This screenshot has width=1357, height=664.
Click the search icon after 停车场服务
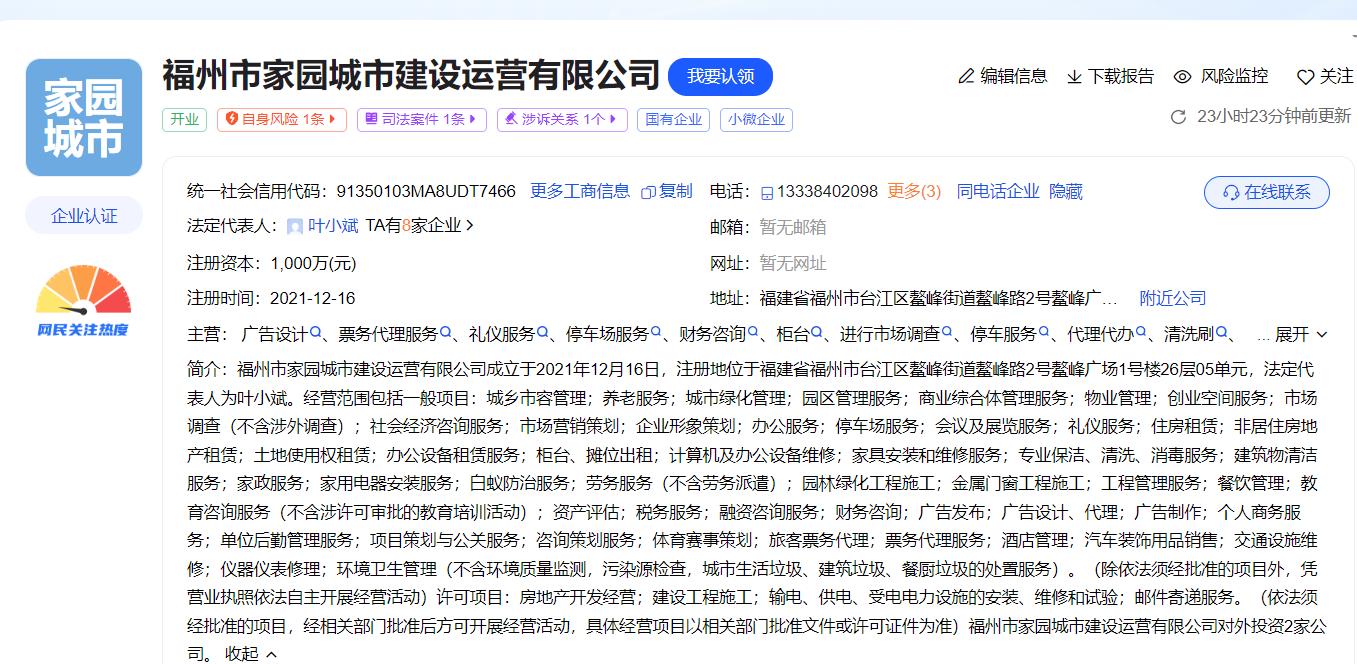coord(656,332)
